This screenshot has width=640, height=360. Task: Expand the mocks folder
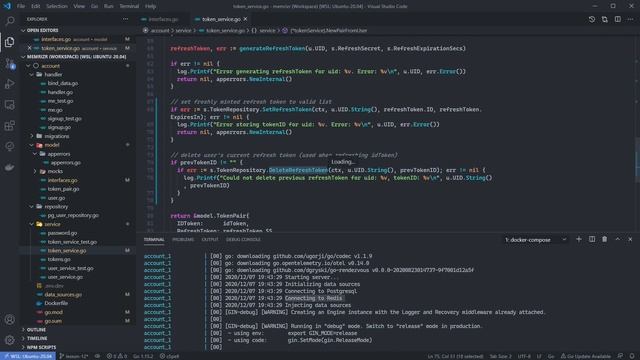pos(35,171)
